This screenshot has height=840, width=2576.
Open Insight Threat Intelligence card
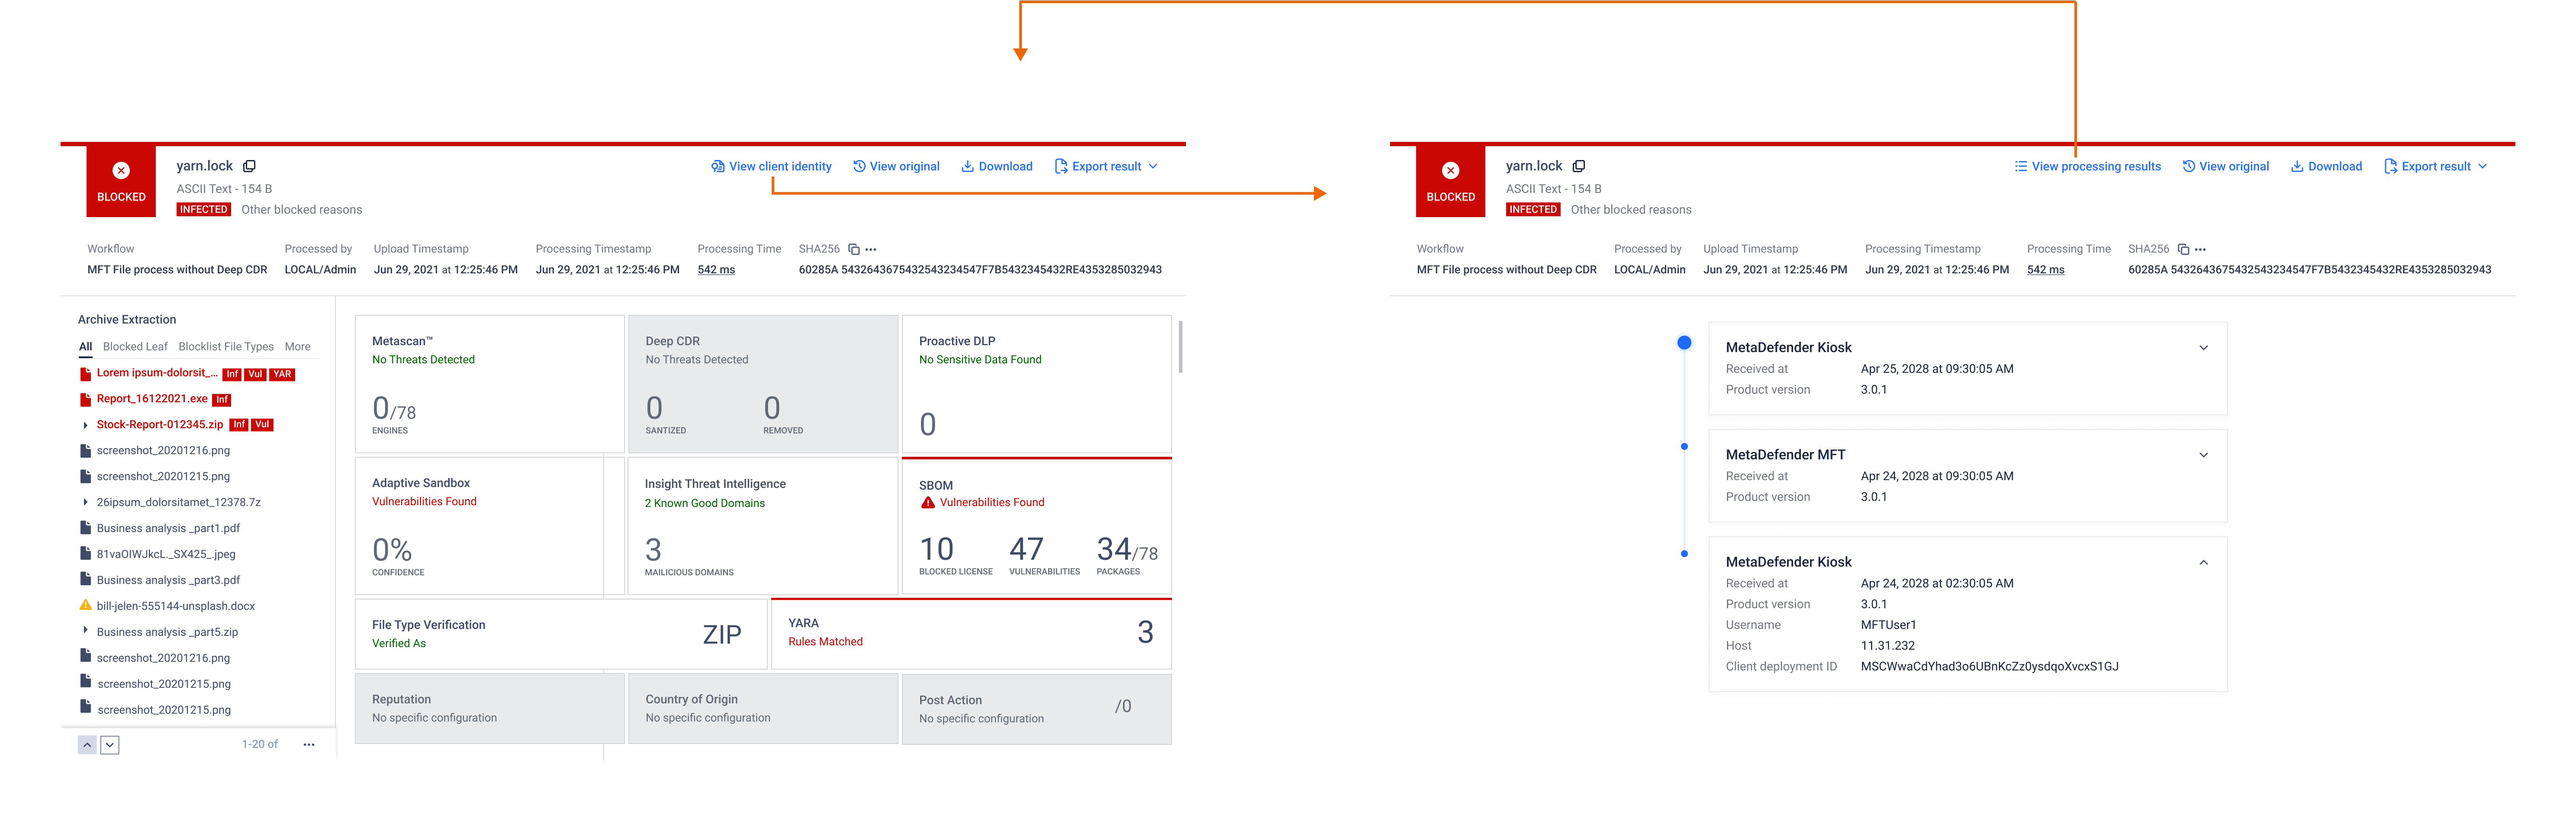[x=763, y=526]
